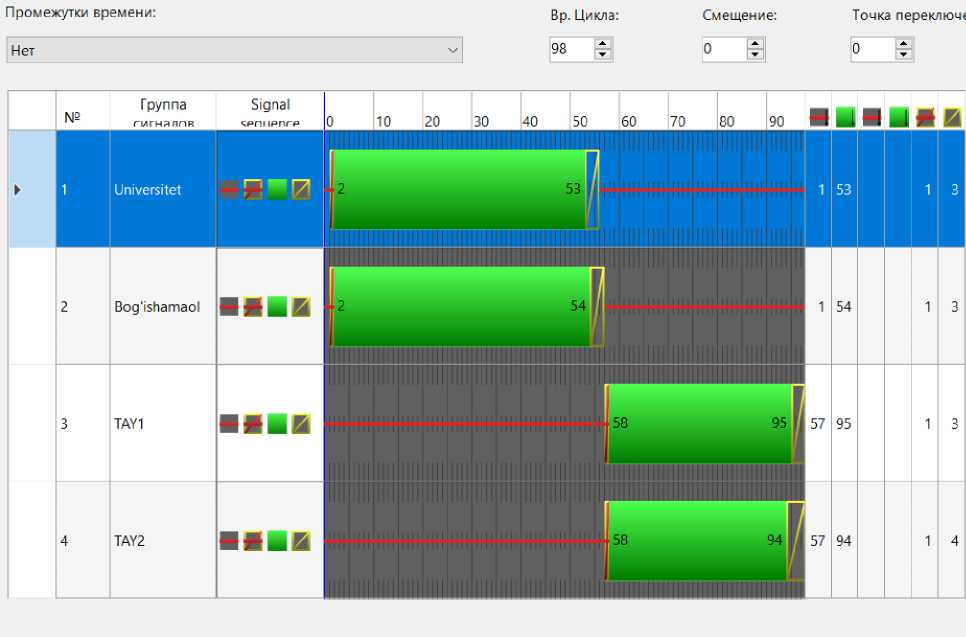Click the leftmost red icon in the column header
The width and height of the screenshot is (966, 637).
tap(819, 117)
